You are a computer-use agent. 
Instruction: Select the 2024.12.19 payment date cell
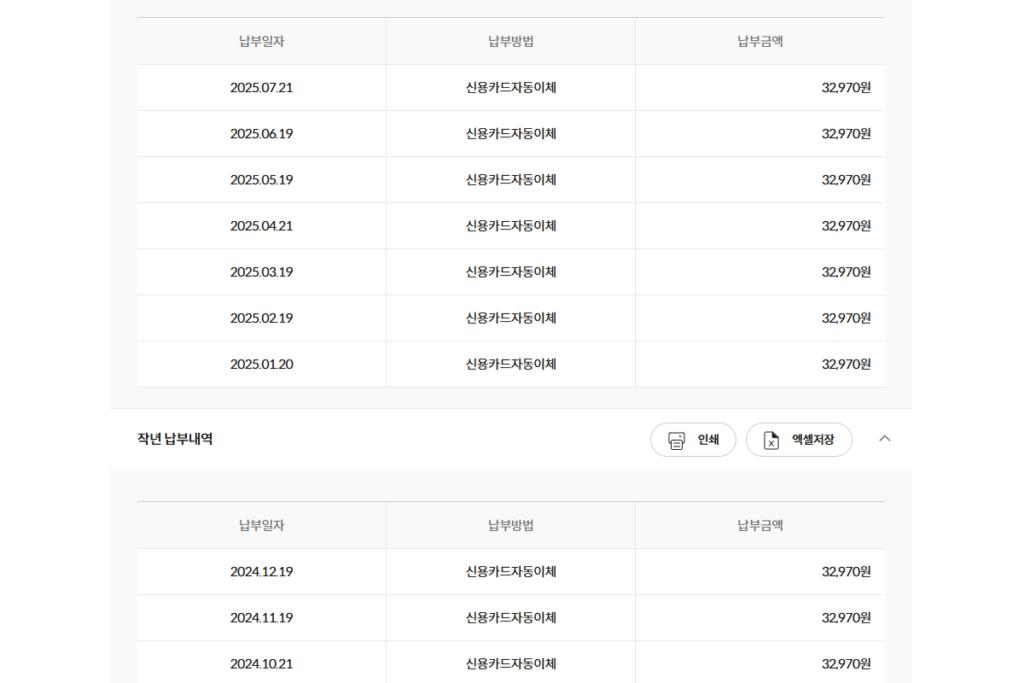pos(261,572)
